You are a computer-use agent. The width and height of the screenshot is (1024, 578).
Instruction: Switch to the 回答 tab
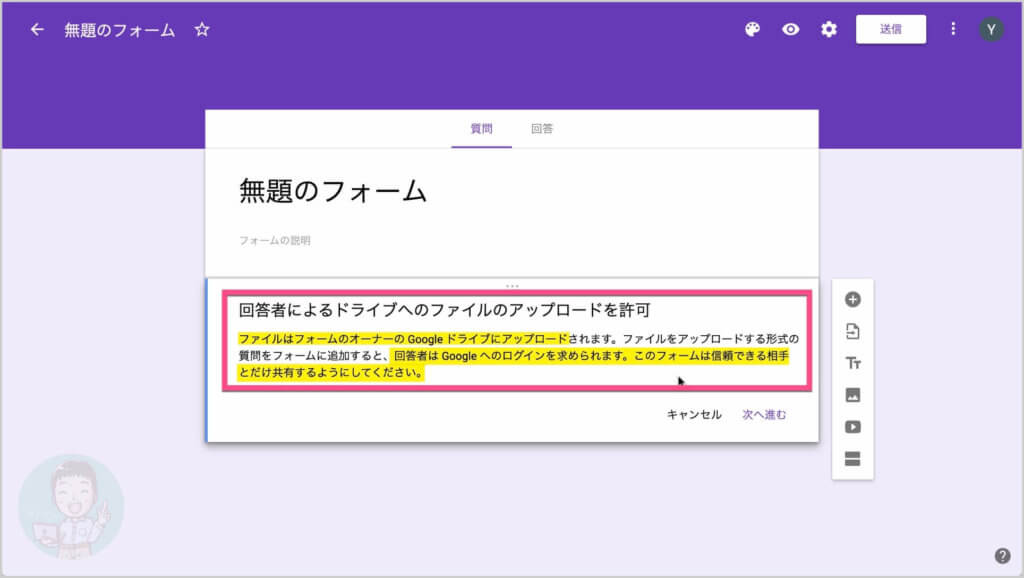pyautogui.click(x=542, y=129)
